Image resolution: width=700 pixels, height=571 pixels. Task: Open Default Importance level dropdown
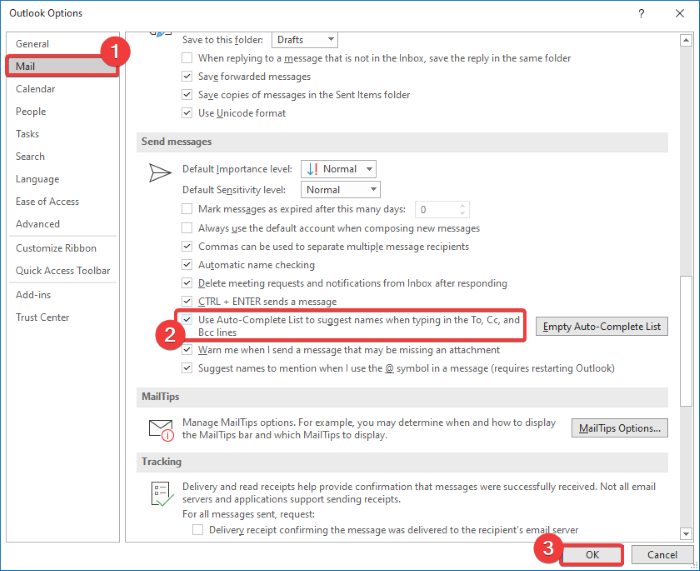338,169
